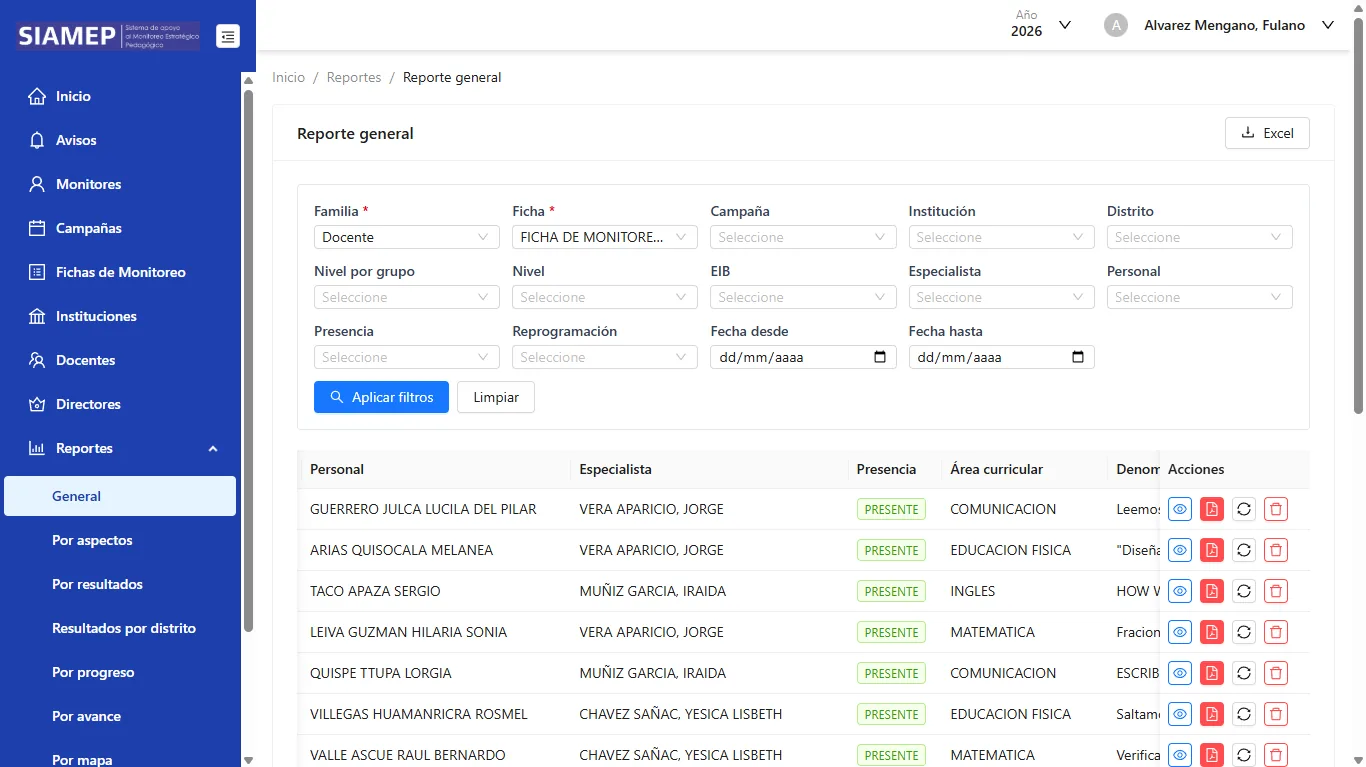This screenshot has height=767, width=1366.
Task: Refresh the LEIVA GUZMAN row
Action: 1244,632
